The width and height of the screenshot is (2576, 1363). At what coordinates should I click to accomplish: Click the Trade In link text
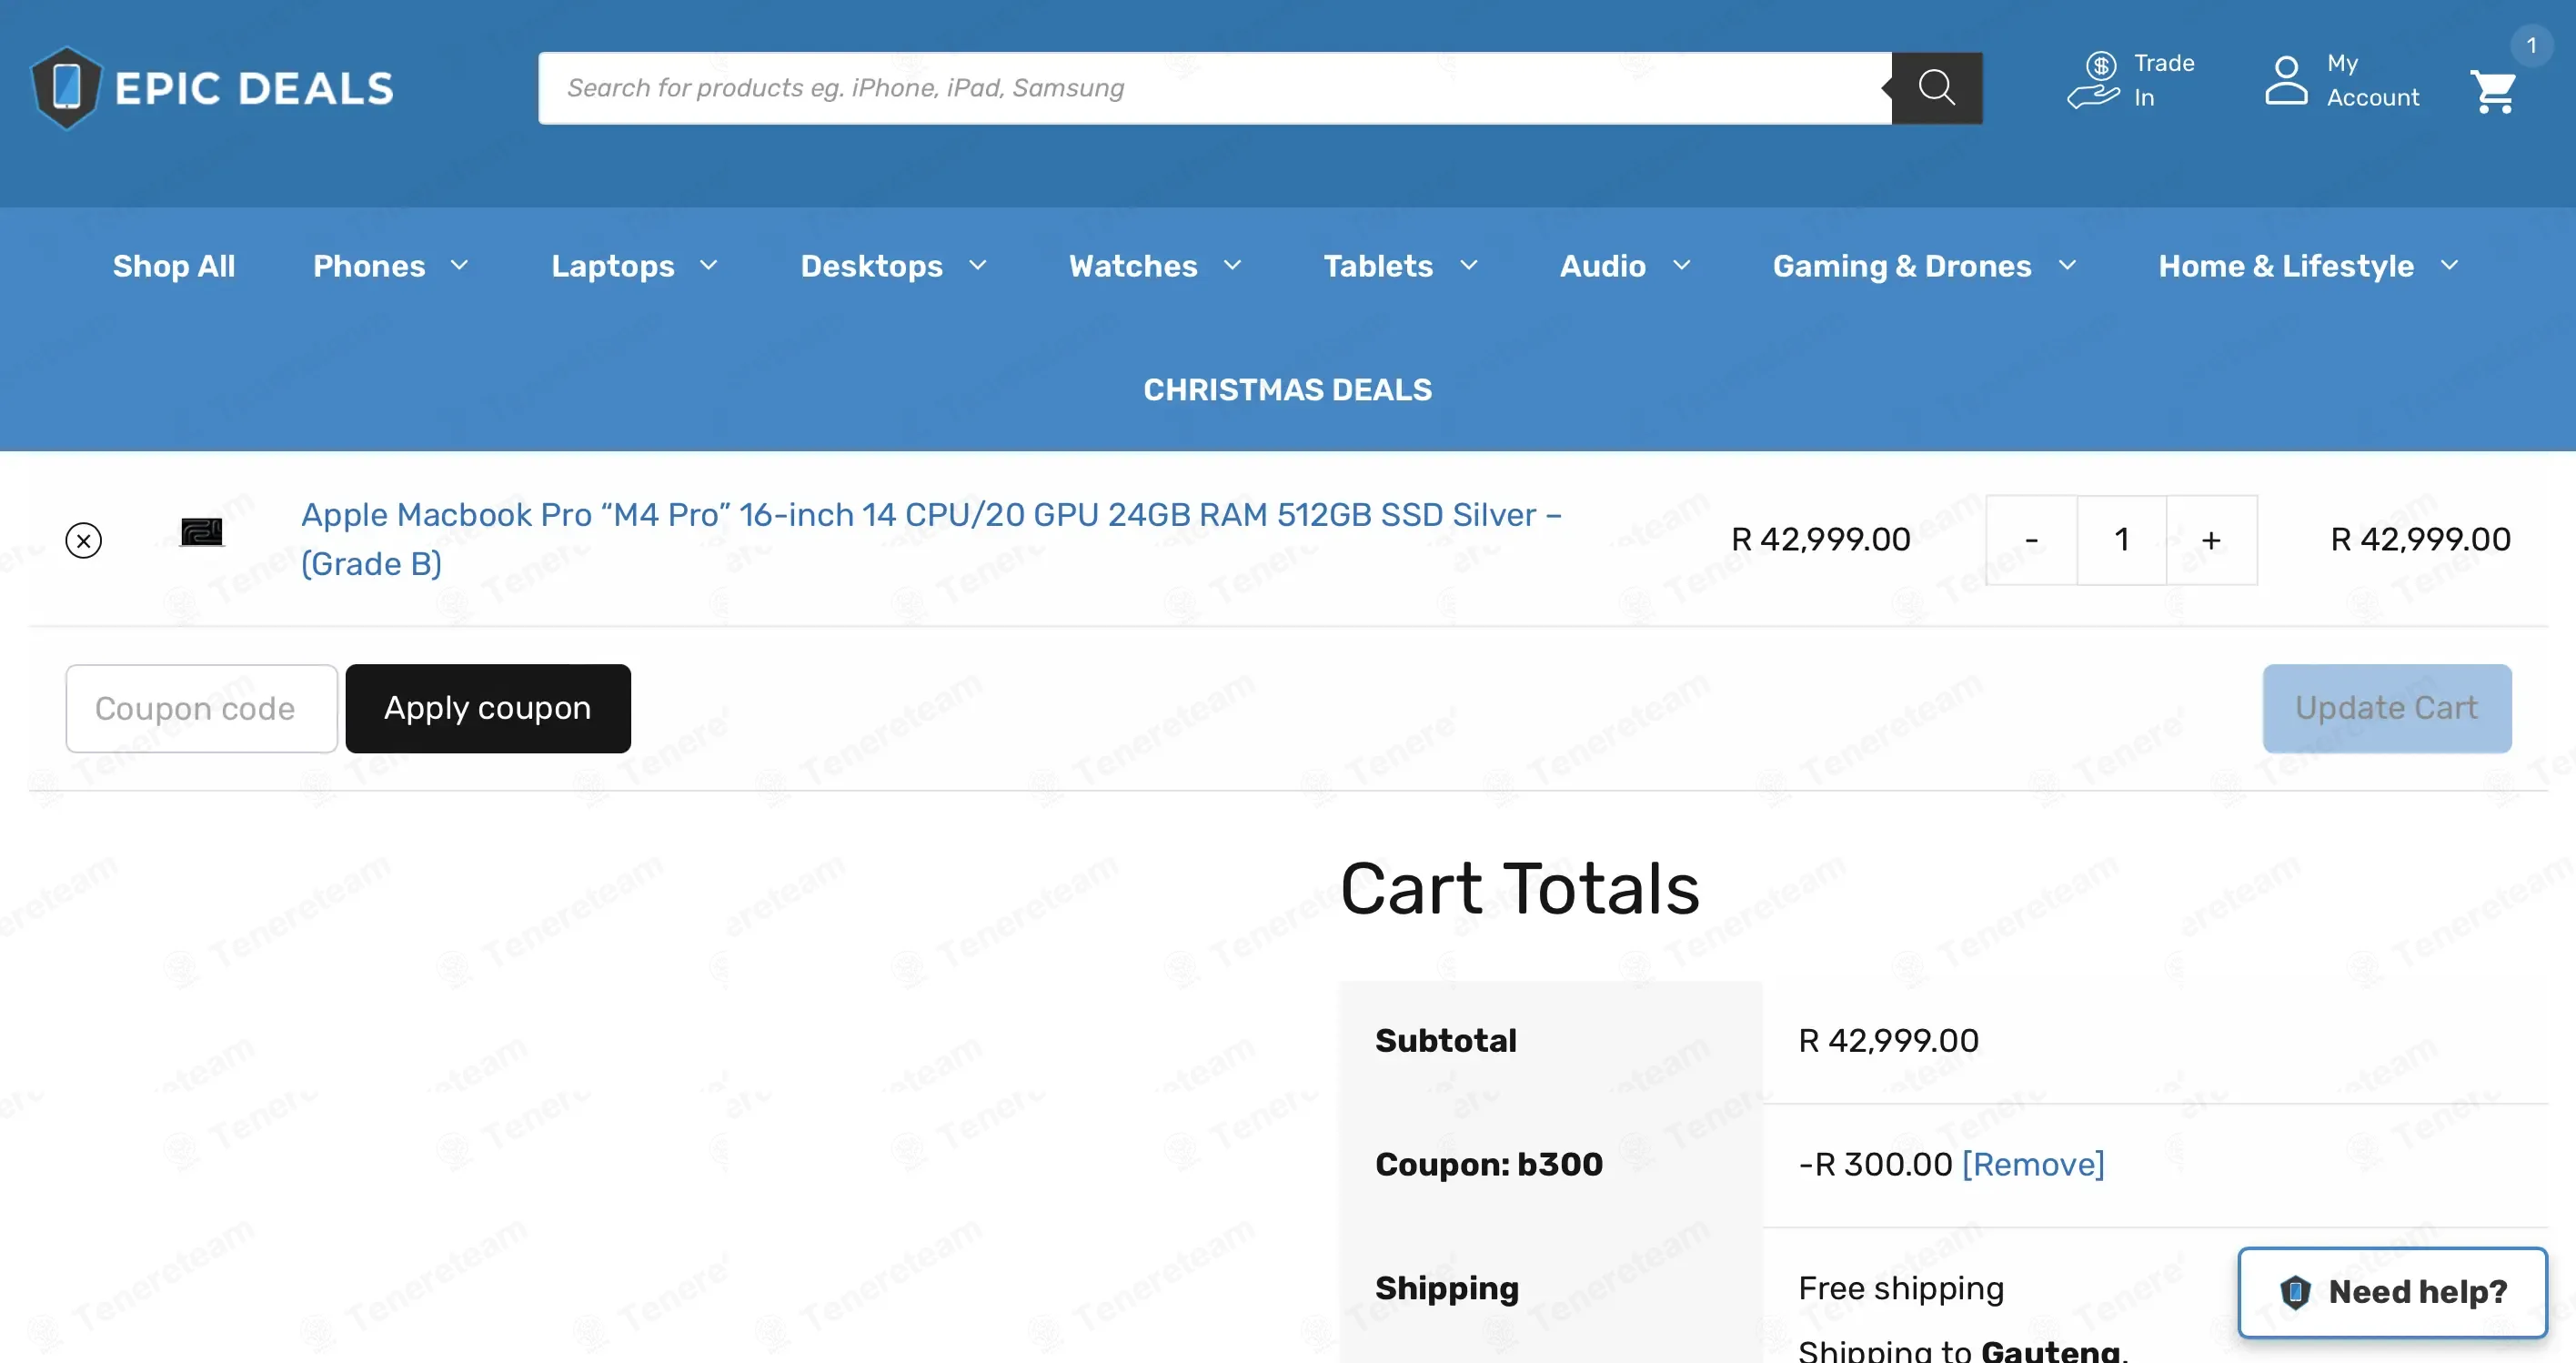[x=2164, y=80]
